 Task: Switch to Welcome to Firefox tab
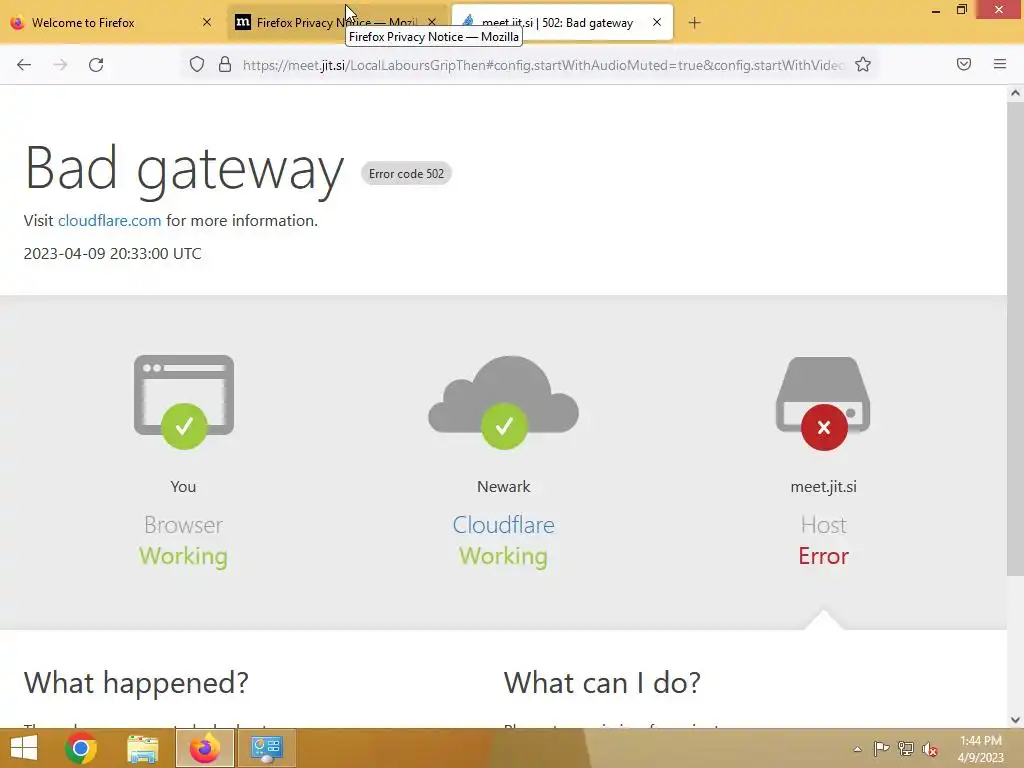point(111,23)
